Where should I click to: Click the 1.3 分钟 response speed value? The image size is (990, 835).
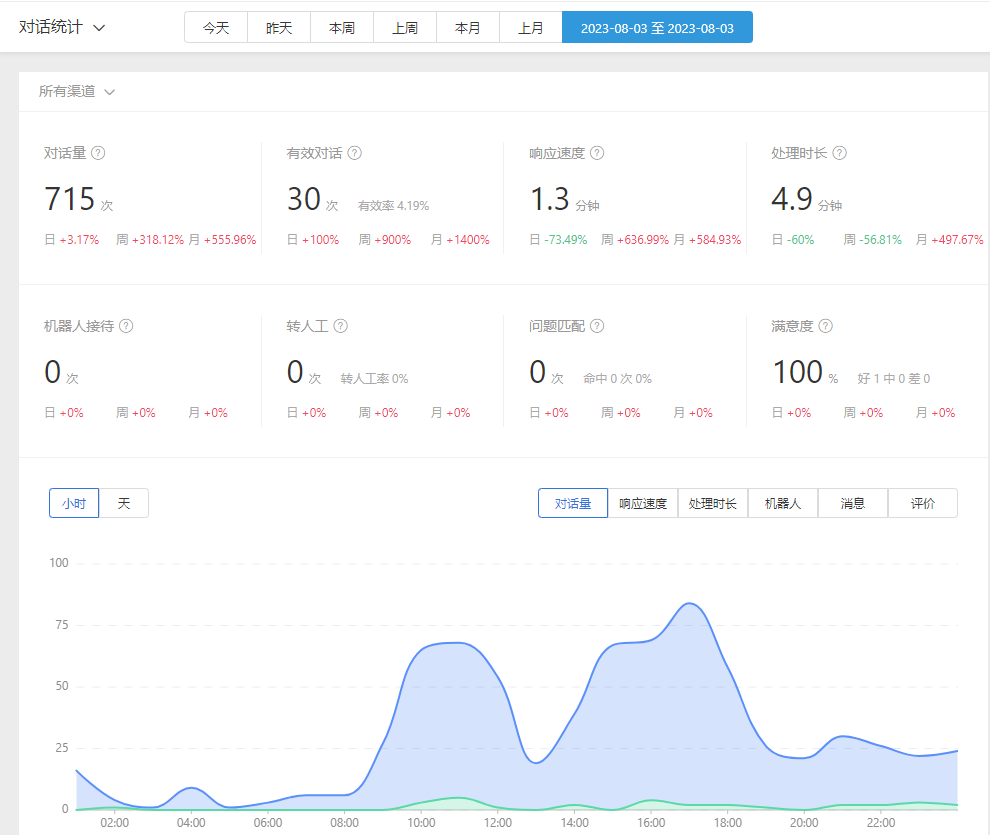tap(564, 199)
